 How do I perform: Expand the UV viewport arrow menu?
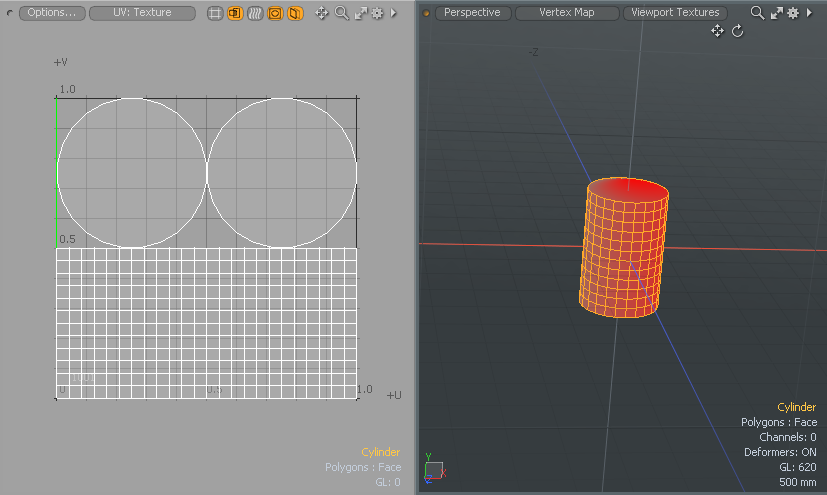tap(393, 13)
